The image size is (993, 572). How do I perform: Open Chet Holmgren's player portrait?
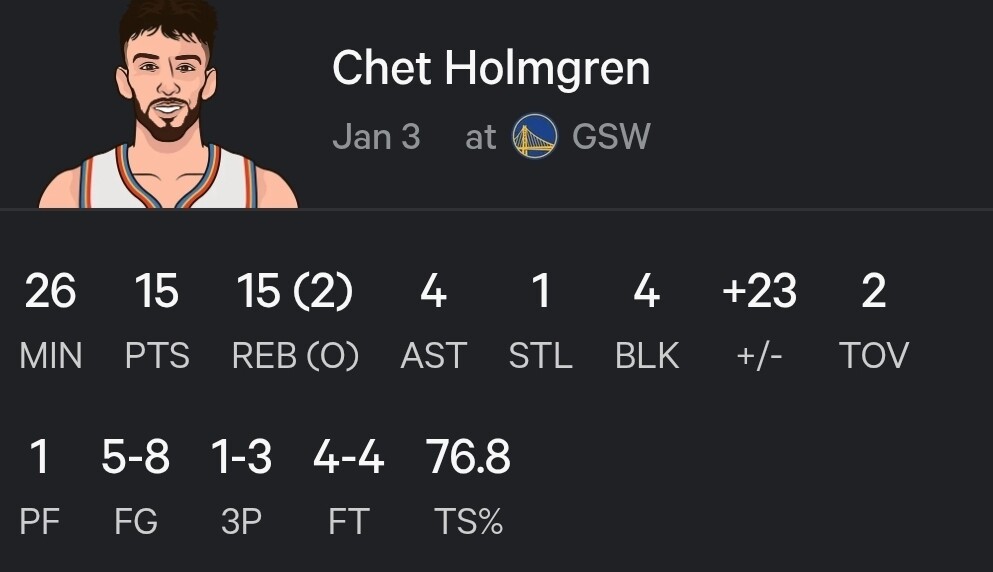coord(168,104)
